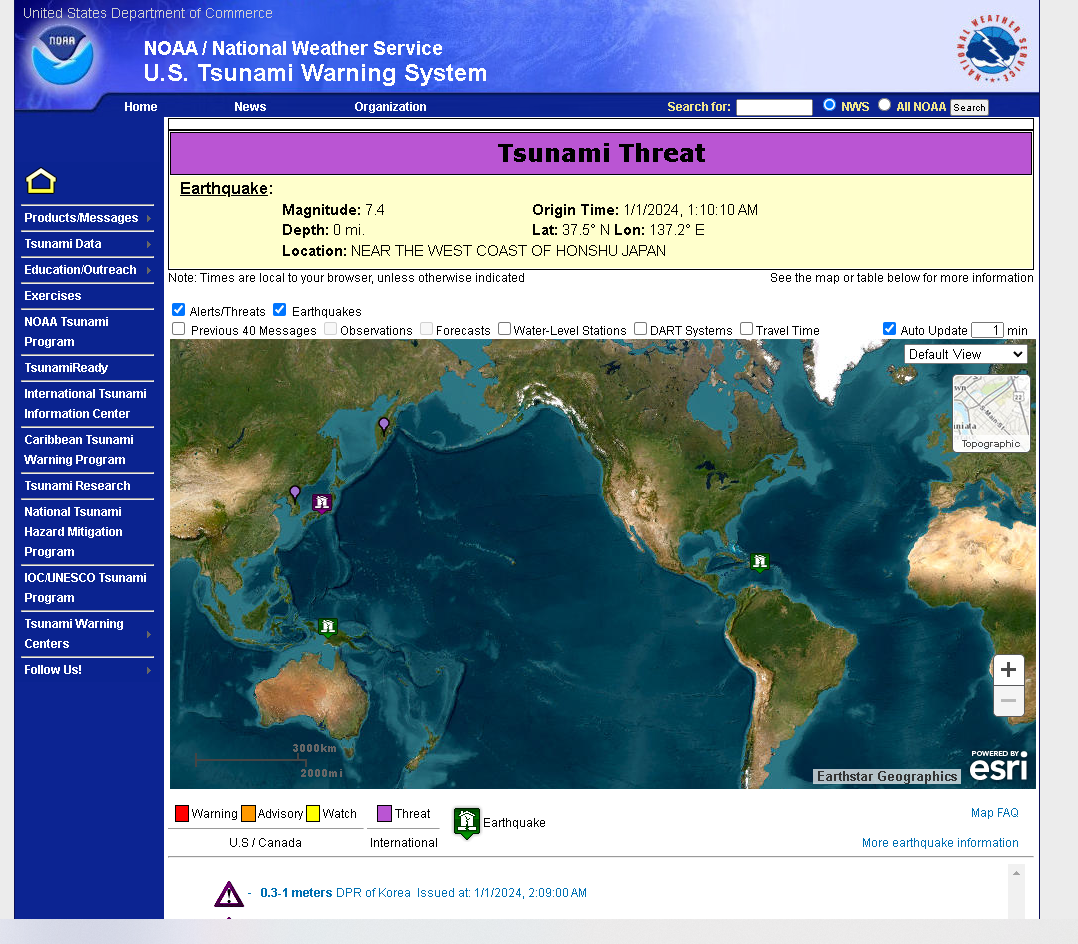Image resolution: width=1078 pixels, height=944 pixels.
Task: Open National Tsunami Hazard Mitigation Program
Action: click(73, 531)
